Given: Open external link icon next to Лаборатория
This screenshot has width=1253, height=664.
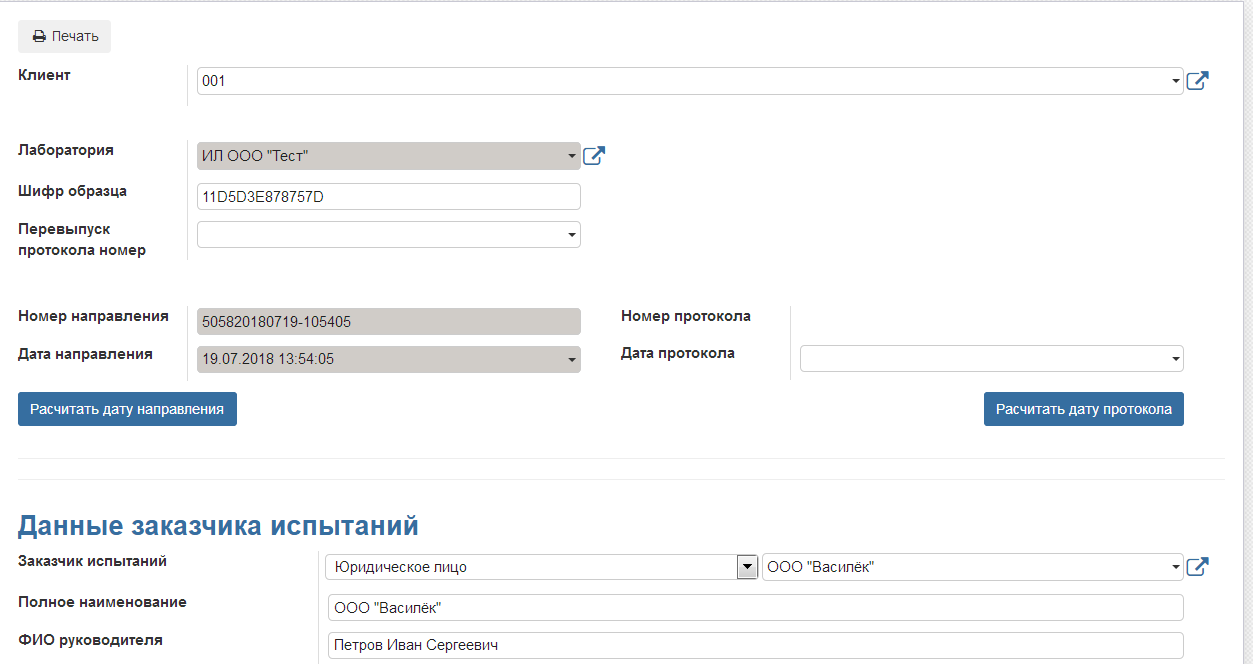Looking at the screenshot, I should (x=594, y=156).
